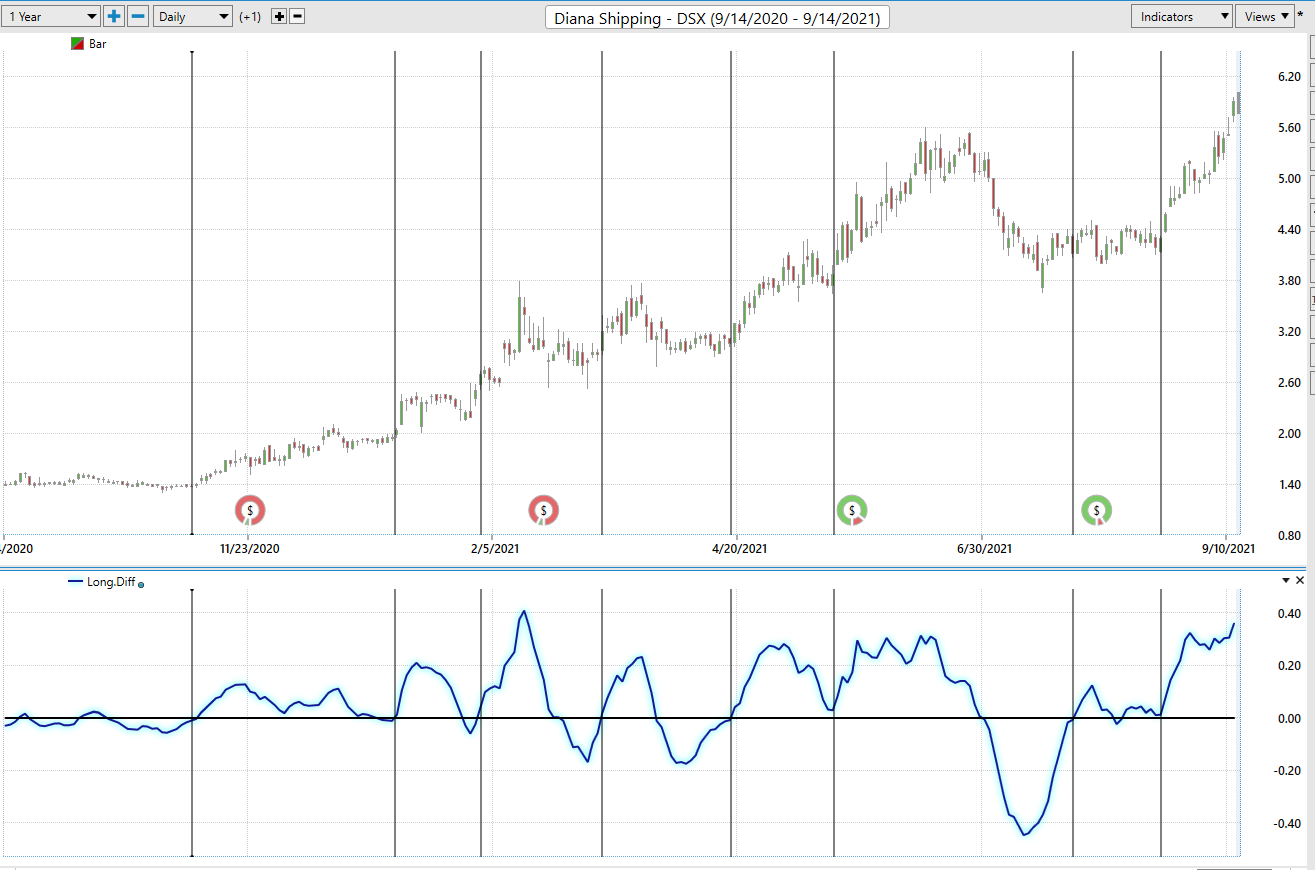Click the 4.40 price axis label
Screen dimensions: 1315x870
pos(1289,230)
